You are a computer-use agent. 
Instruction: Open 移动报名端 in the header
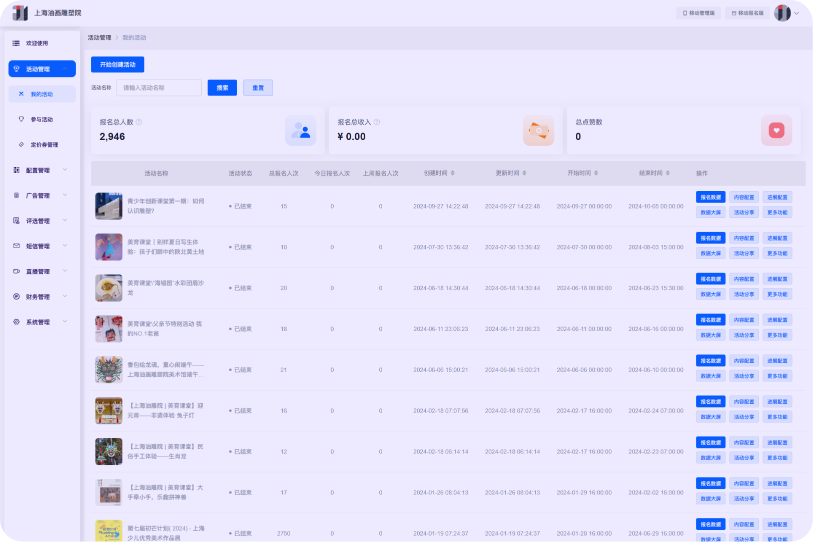click(747, 13)
